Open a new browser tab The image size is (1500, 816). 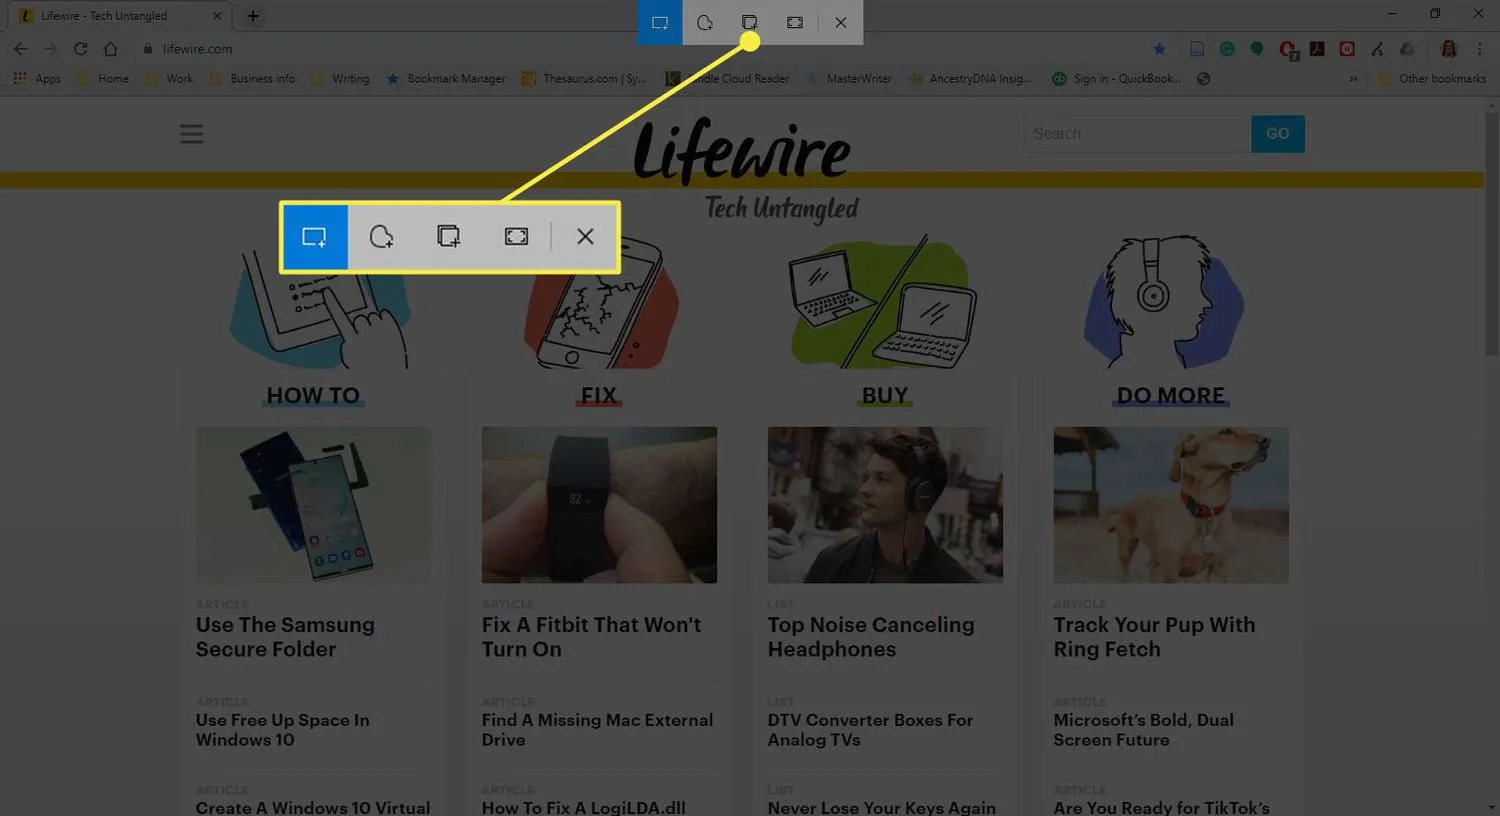pyautogui.click(x=253, y=16)
